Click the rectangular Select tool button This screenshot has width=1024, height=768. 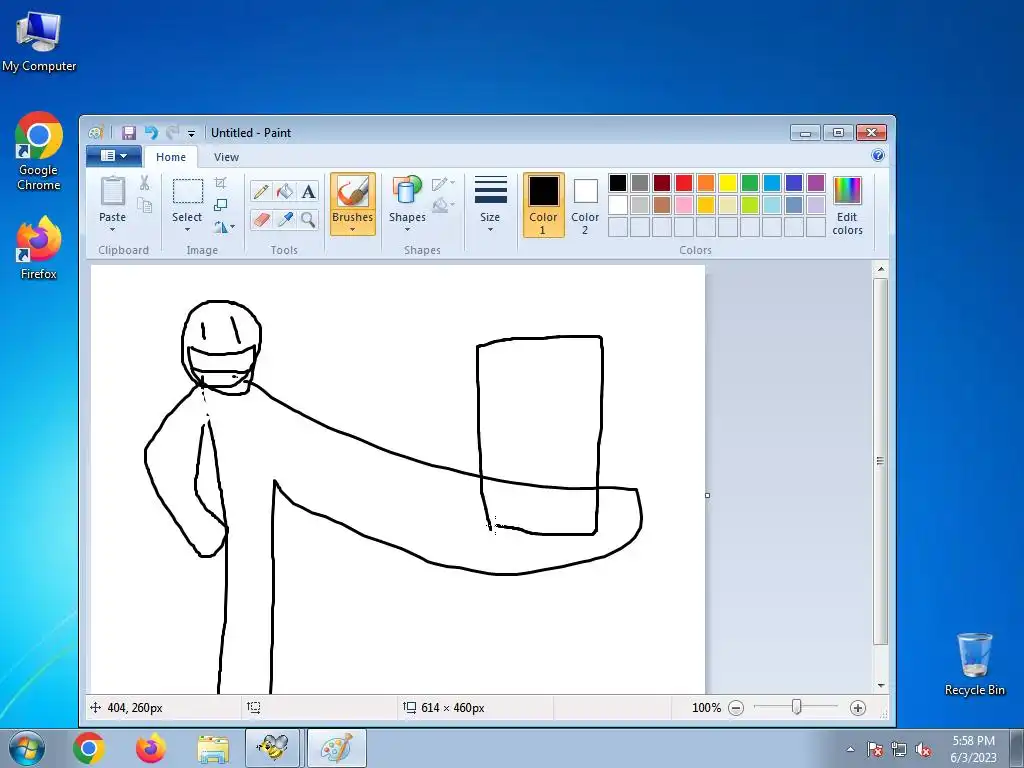pyautogui.click(x=187, y=199)
